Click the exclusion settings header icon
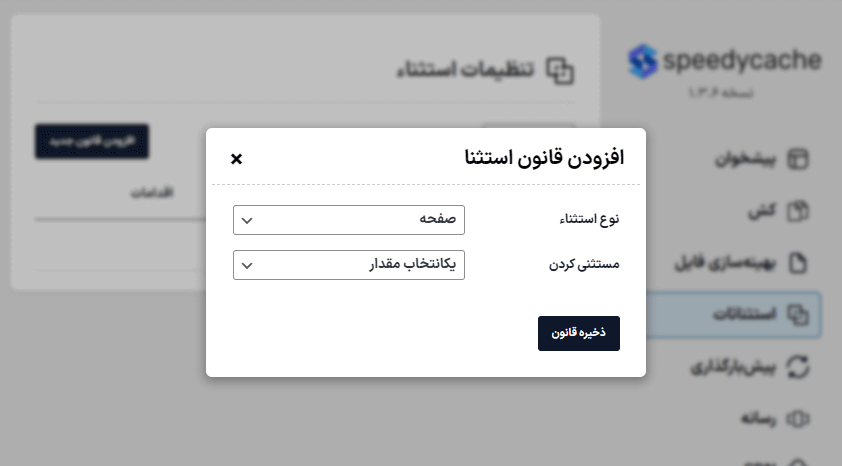 point(563,70)
